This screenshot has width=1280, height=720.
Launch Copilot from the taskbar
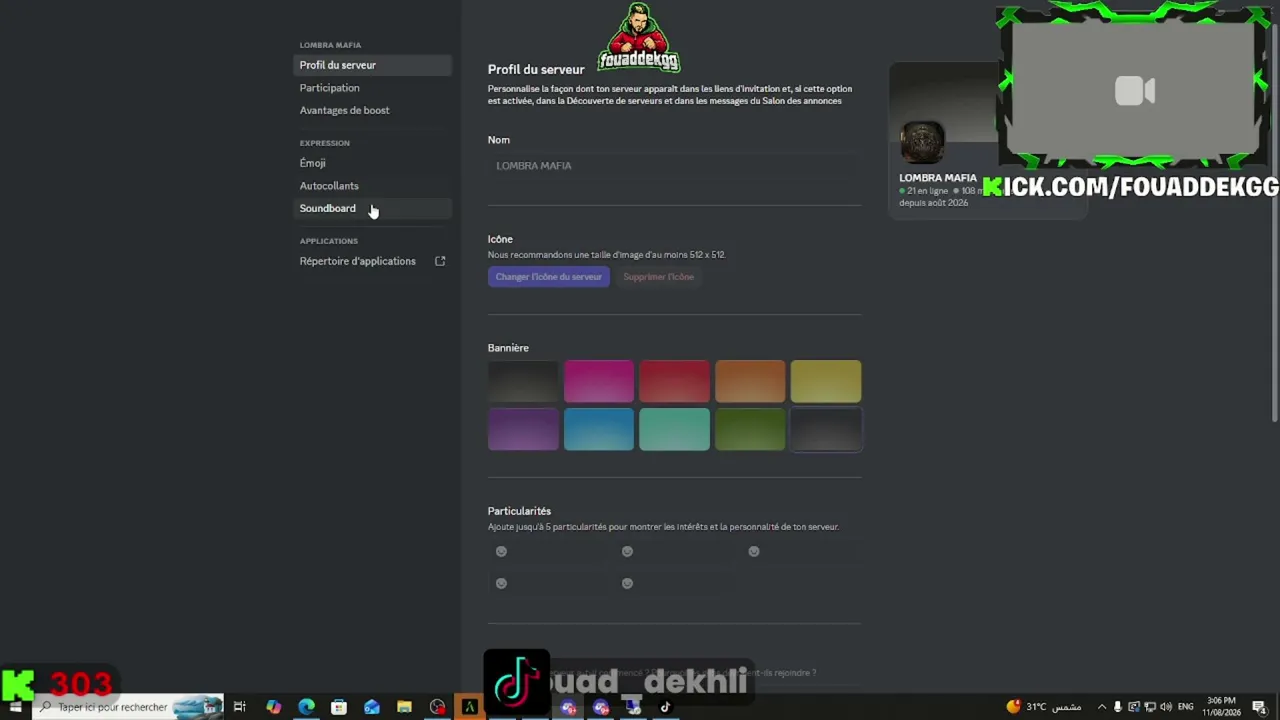[x=273, y=707]
